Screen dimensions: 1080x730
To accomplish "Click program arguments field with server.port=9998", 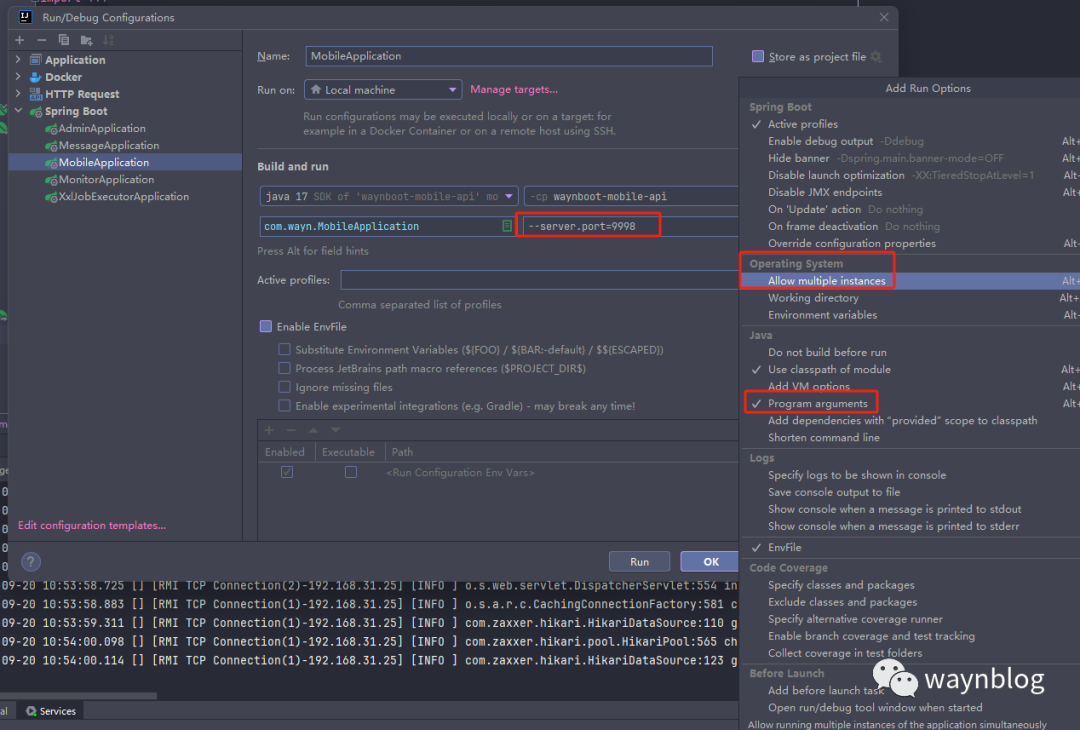I will pyautogui.click(x=630, y=226).
